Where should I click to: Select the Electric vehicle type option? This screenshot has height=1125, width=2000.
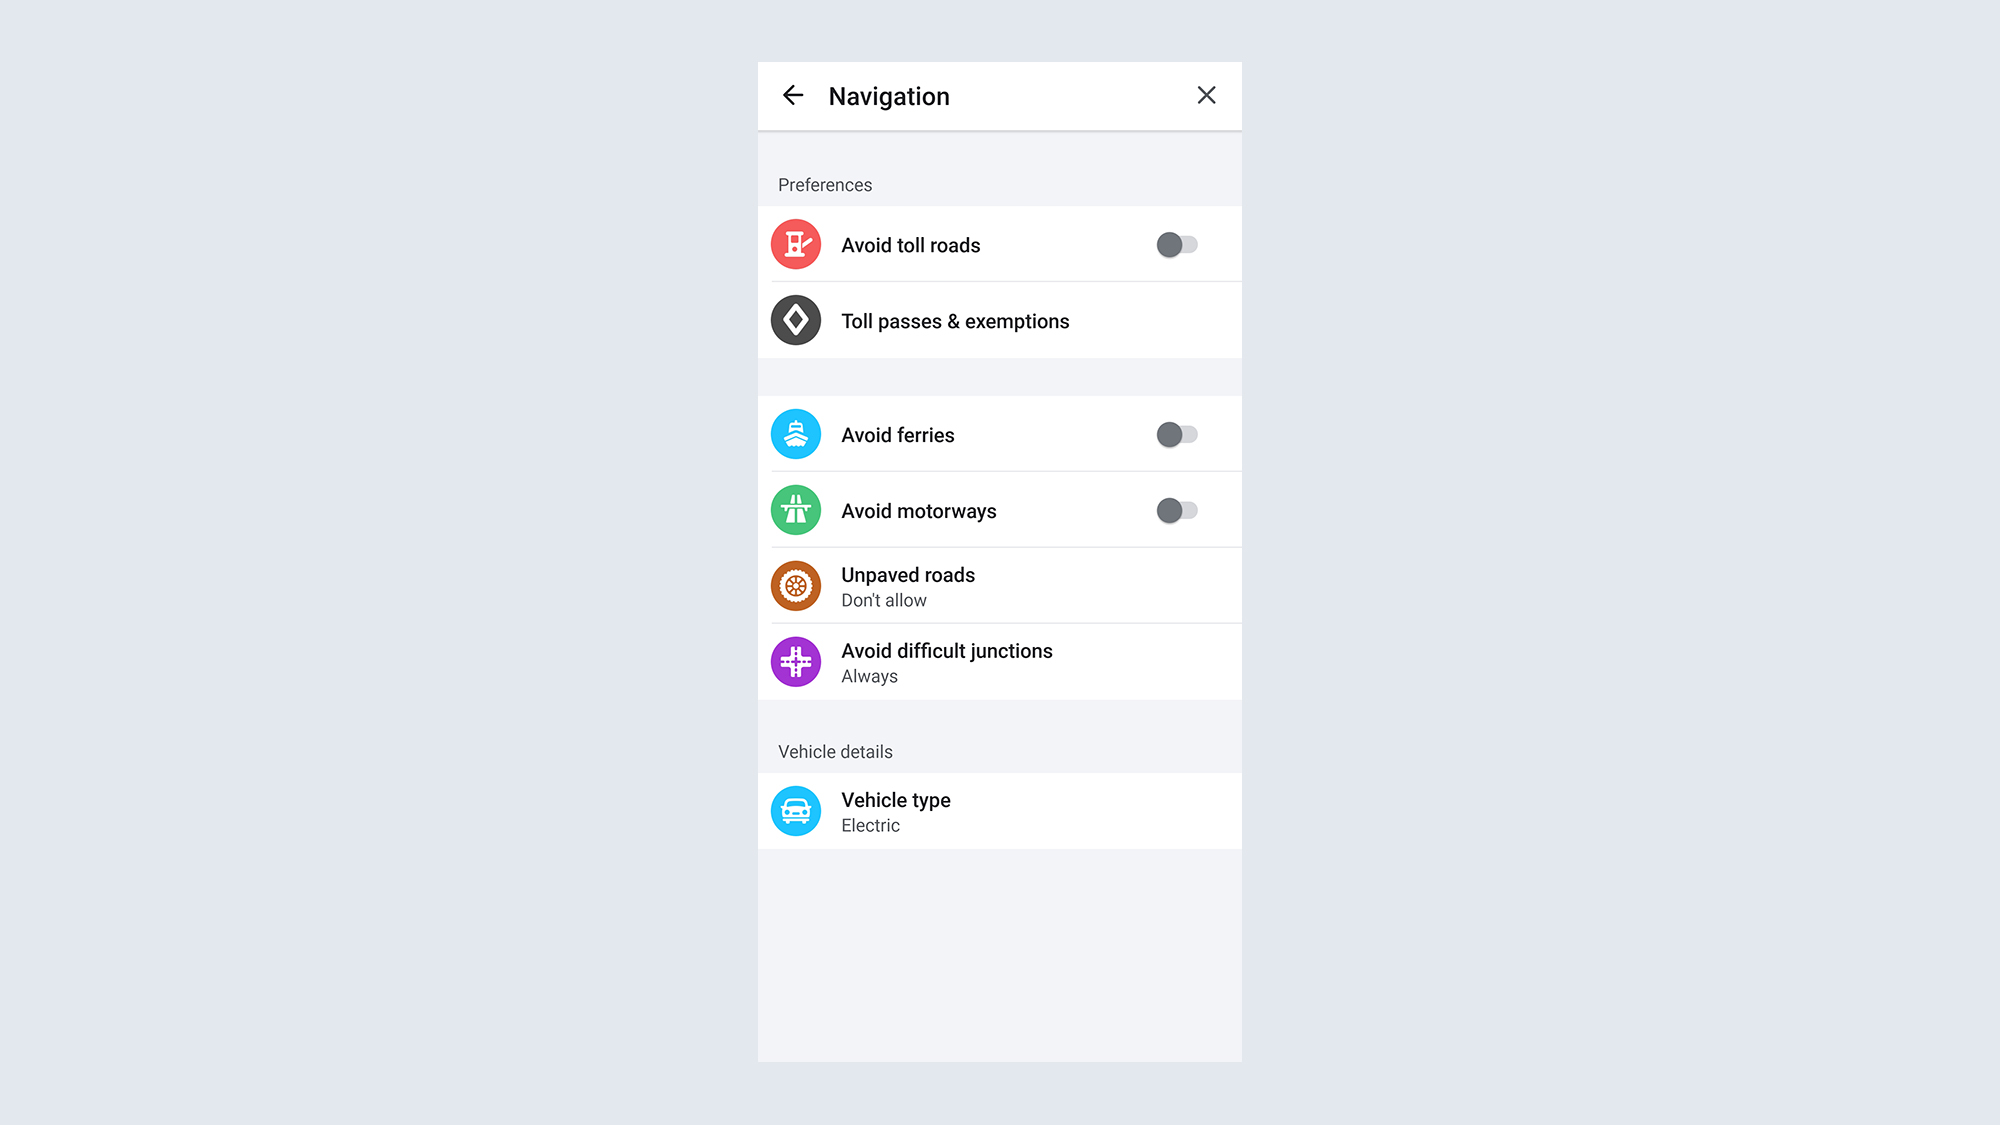click(1000, 810)
